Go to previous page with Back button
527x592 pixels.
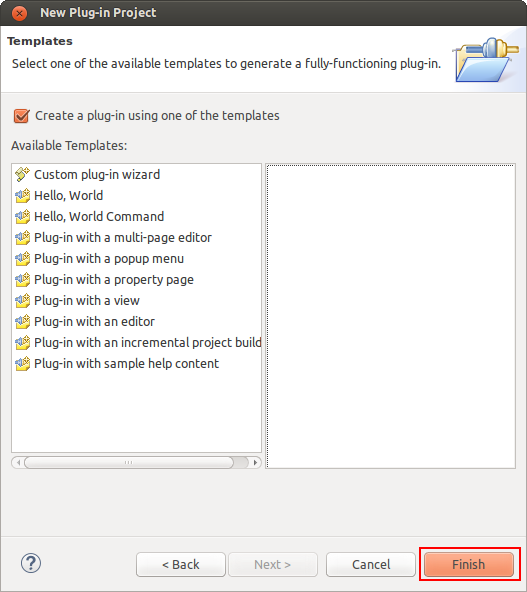coord(181,564)
